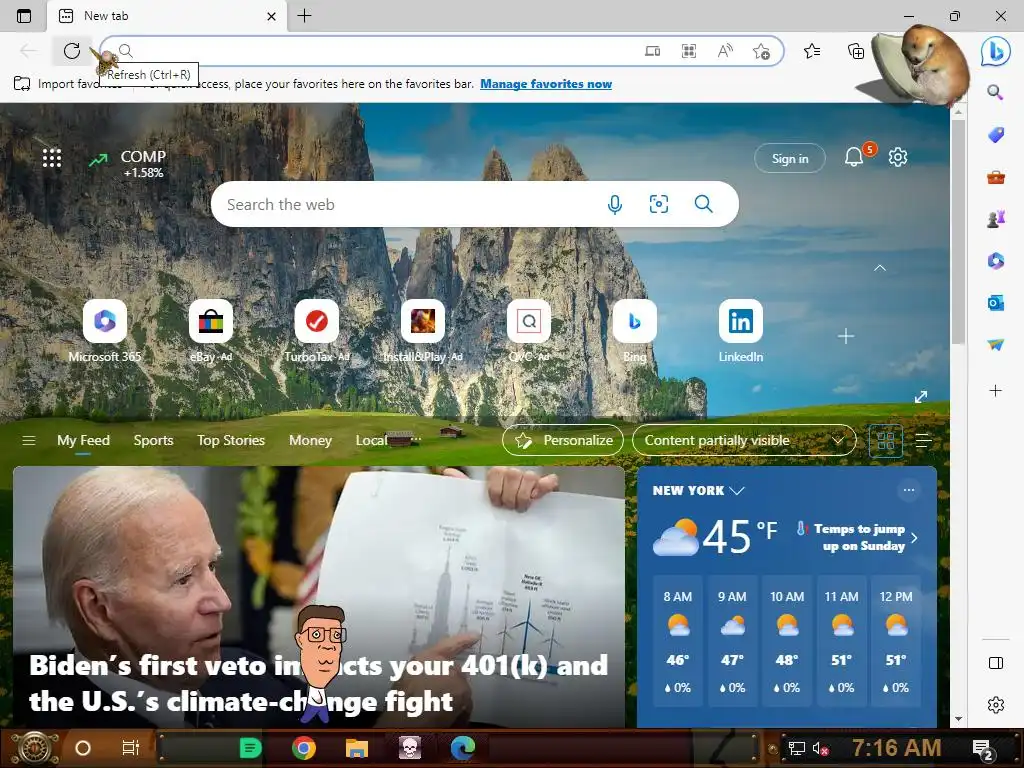Select the Sports tab
This screenshot has width=1024, height=768.
tap(153, 441)
